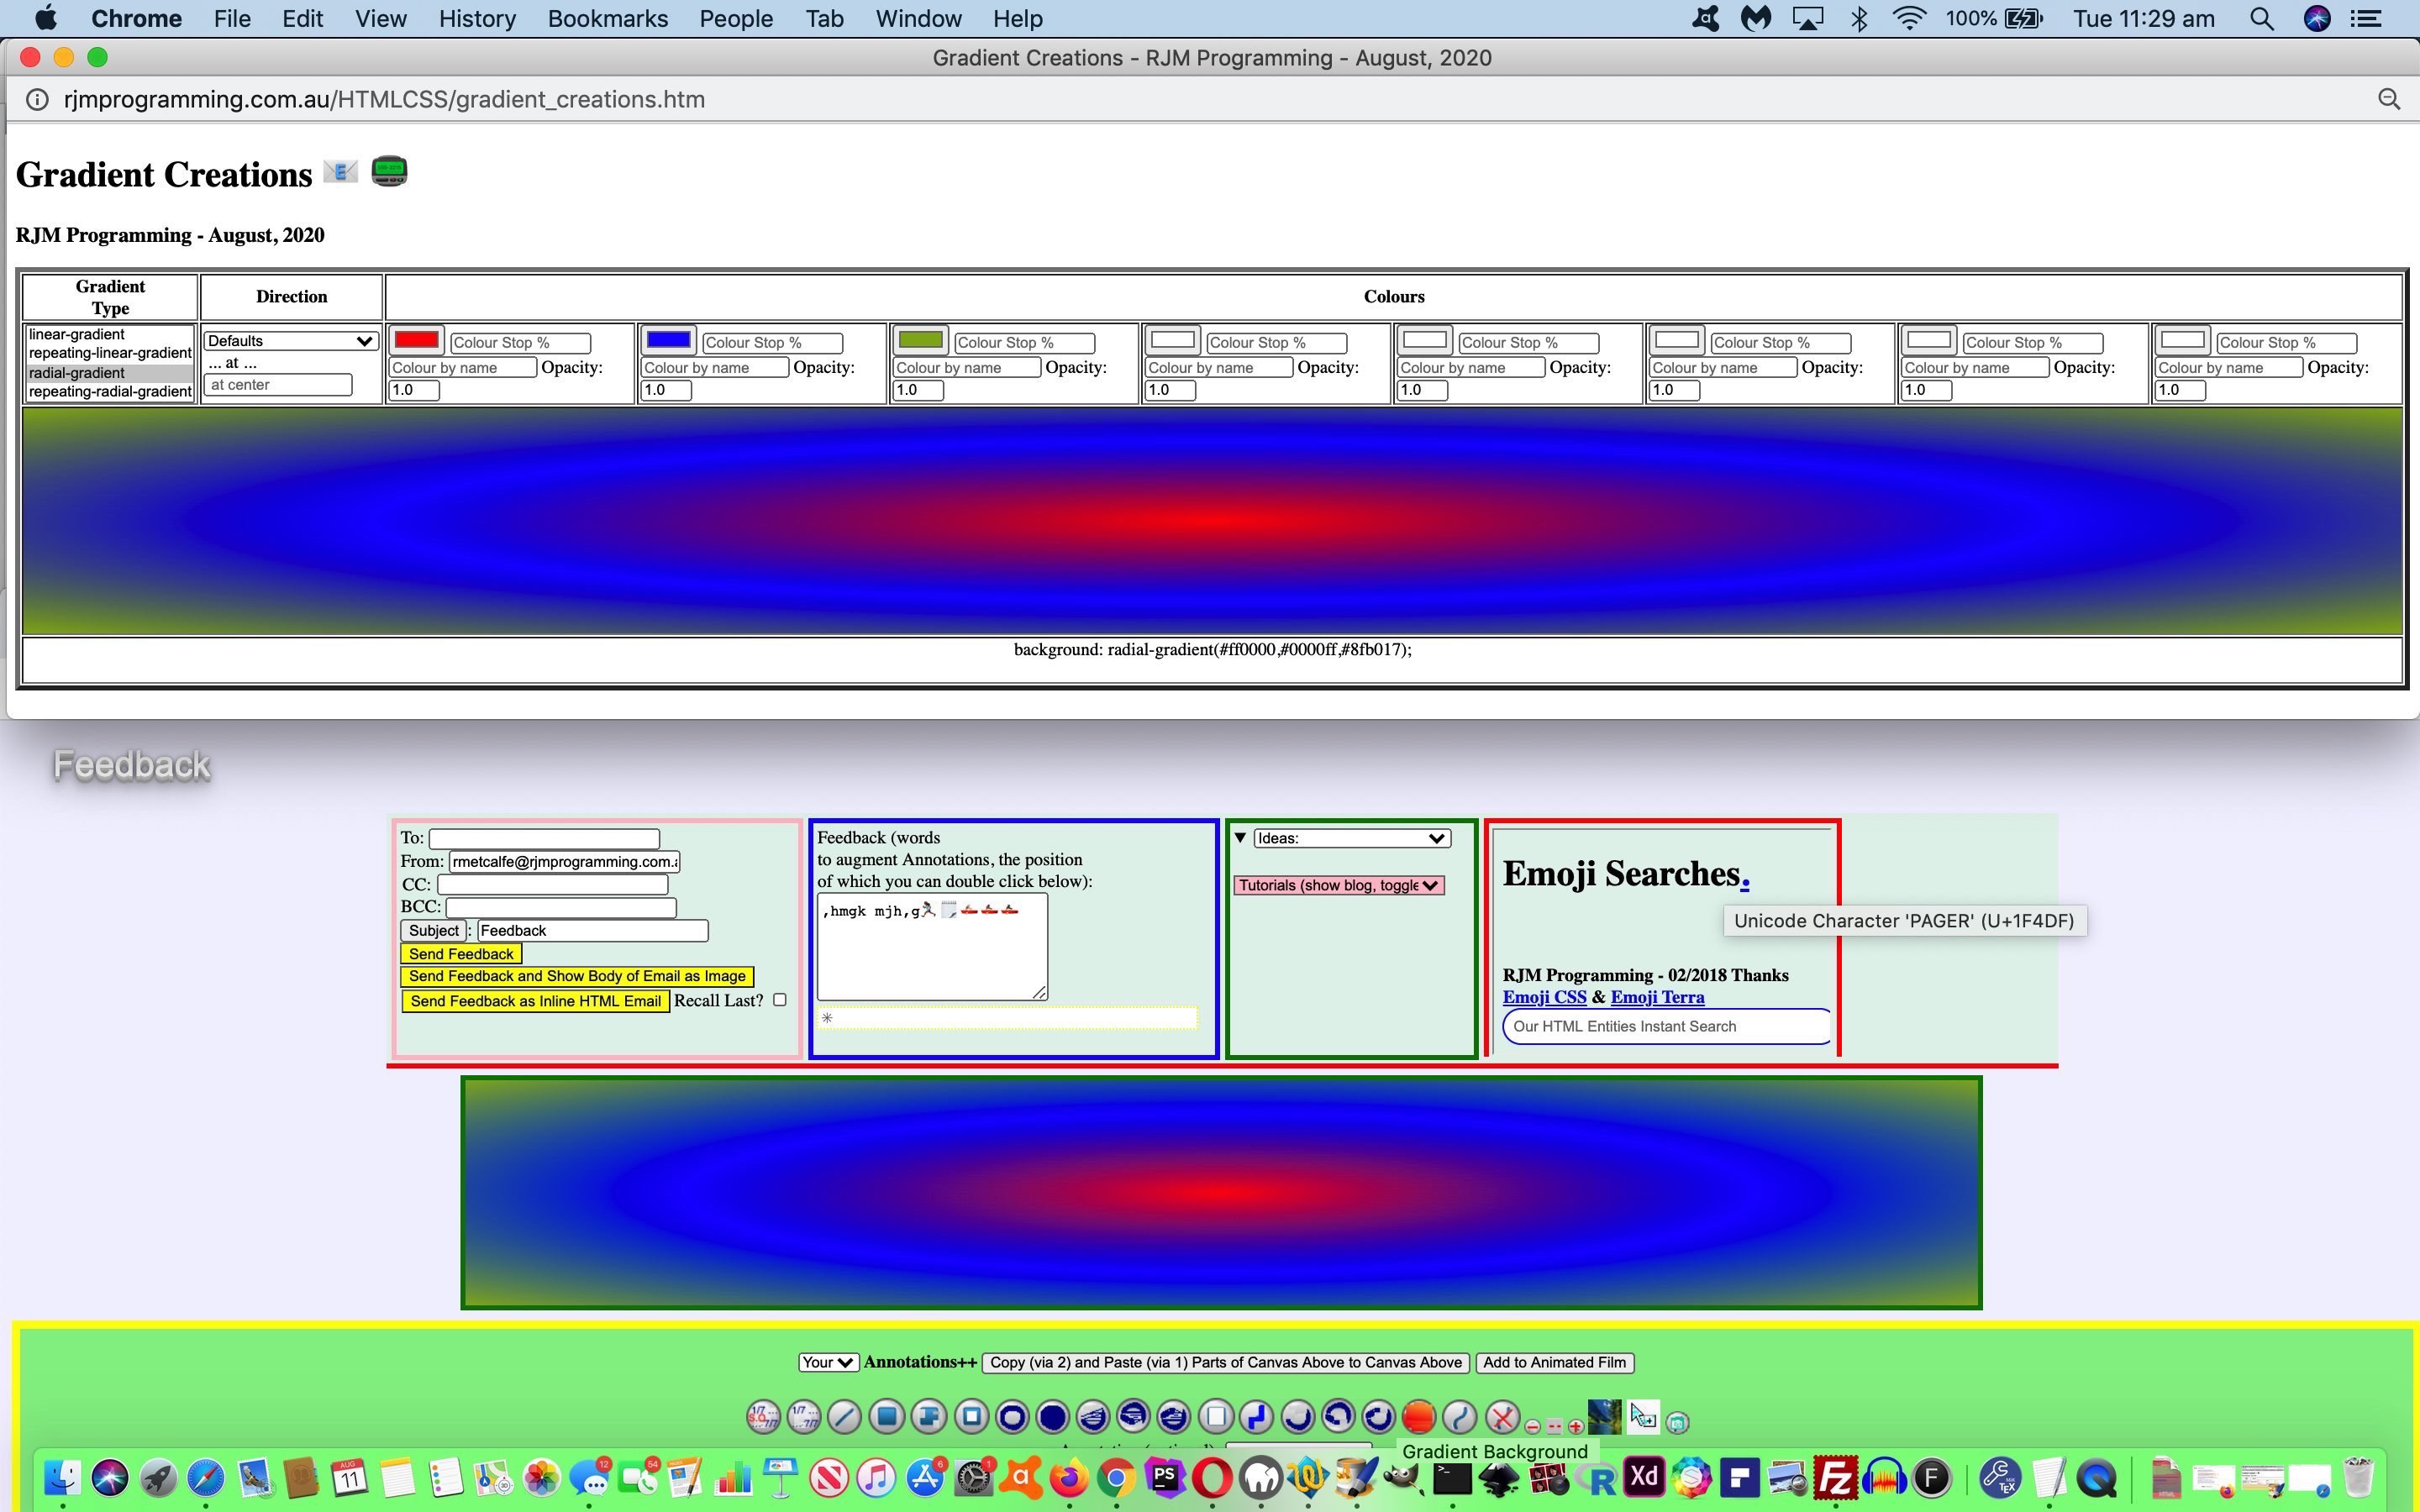Click the red filled circle annotation icon
2420x1512 pixels.
click(1418, 1417)
